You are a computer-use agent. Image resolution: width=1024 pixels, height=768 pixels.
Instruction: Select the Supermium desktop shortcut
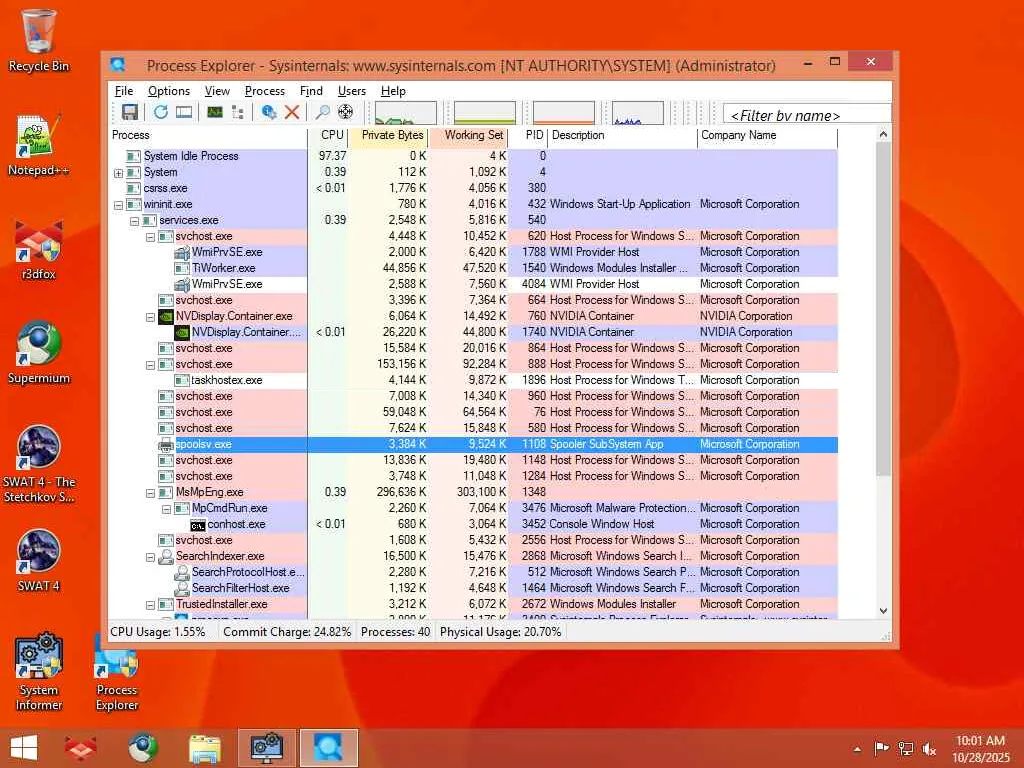[x=39, y=353]
